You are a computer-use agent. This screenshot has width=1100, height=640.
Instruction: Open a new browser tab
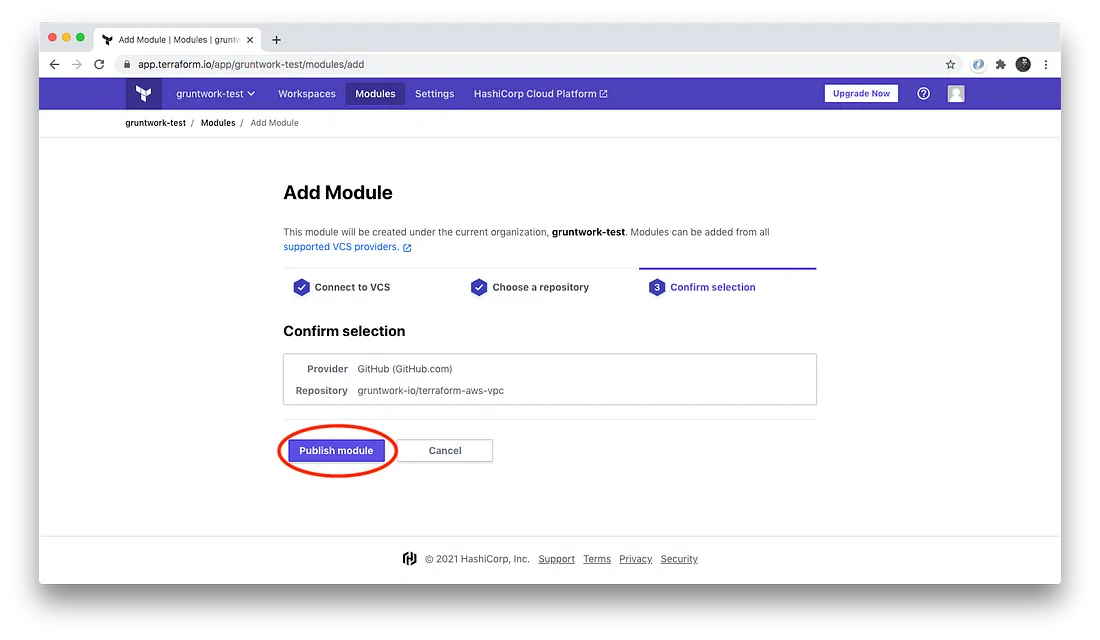(276, 40)
